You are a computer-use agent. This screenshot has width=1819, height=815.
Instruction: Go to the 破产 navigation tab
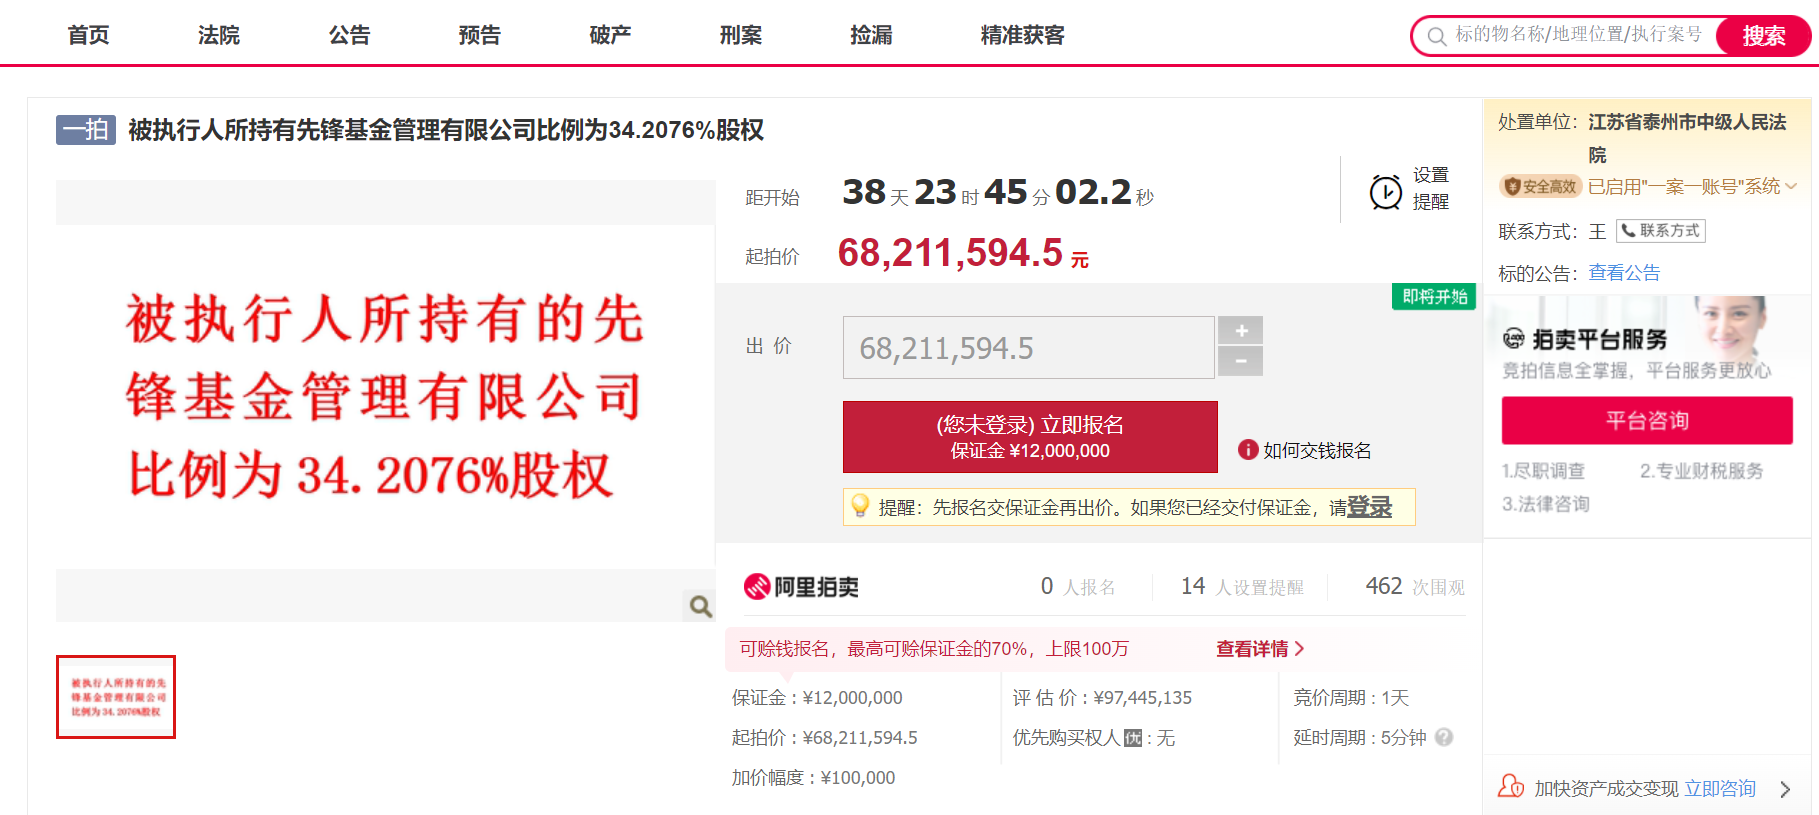[610, 35]
